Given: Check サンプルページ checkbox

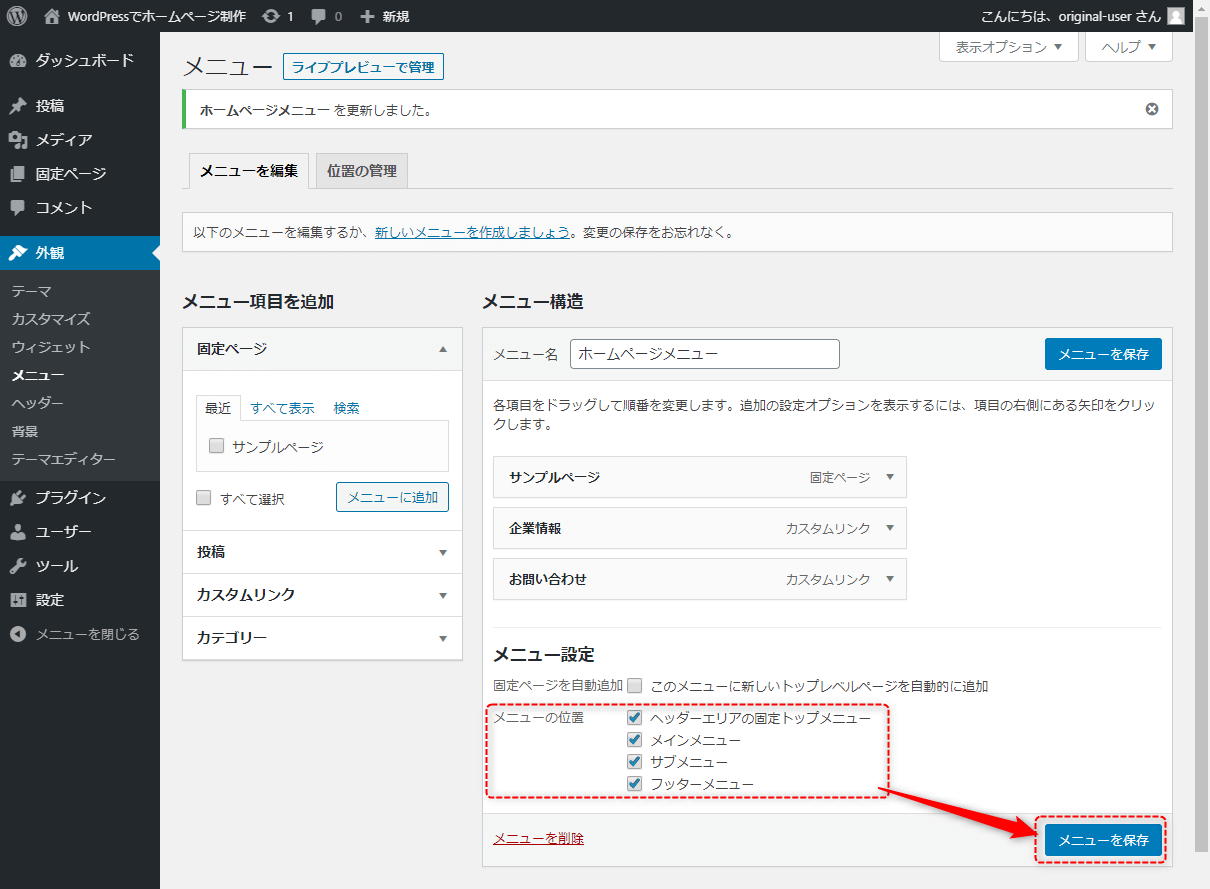Looking at the screenshot, I should coord(216,447).
